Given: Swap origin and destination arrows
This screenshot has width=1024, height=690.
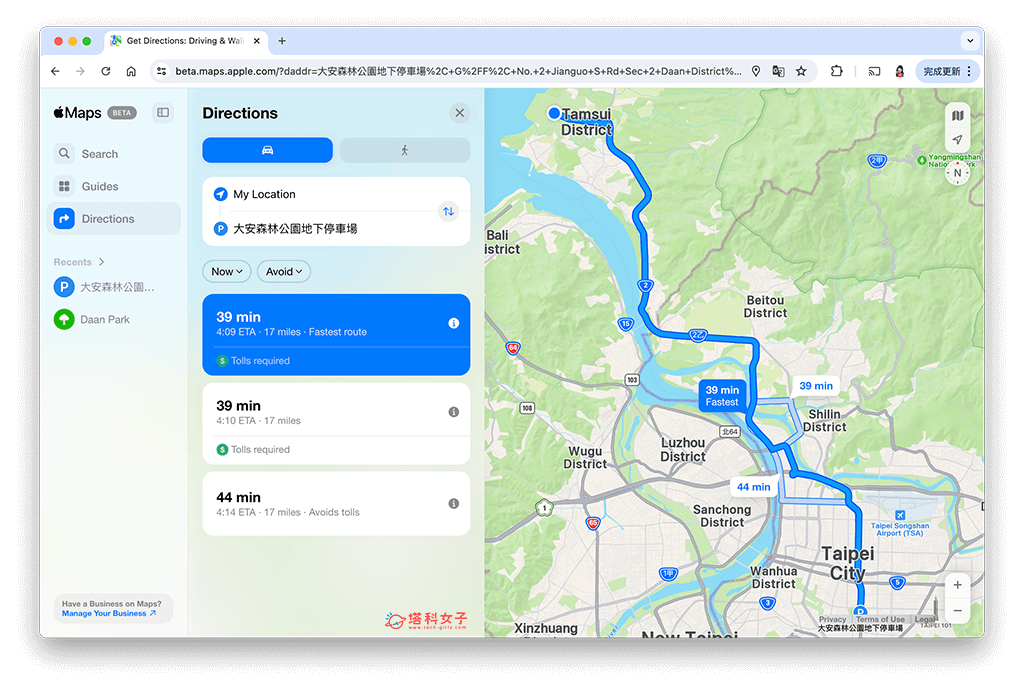Looking at the screenshot, I should [x=449, y=212].
